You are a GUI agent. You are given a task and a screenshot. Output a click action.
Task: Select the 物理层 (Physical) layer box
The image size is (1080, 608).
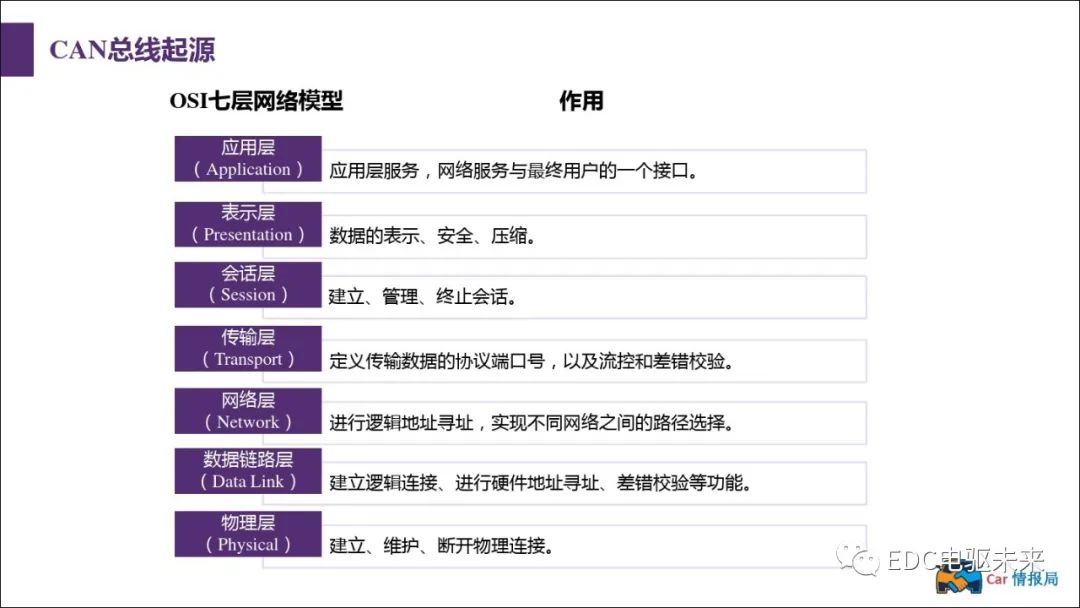pyautogui.click(x=248, y=534)
